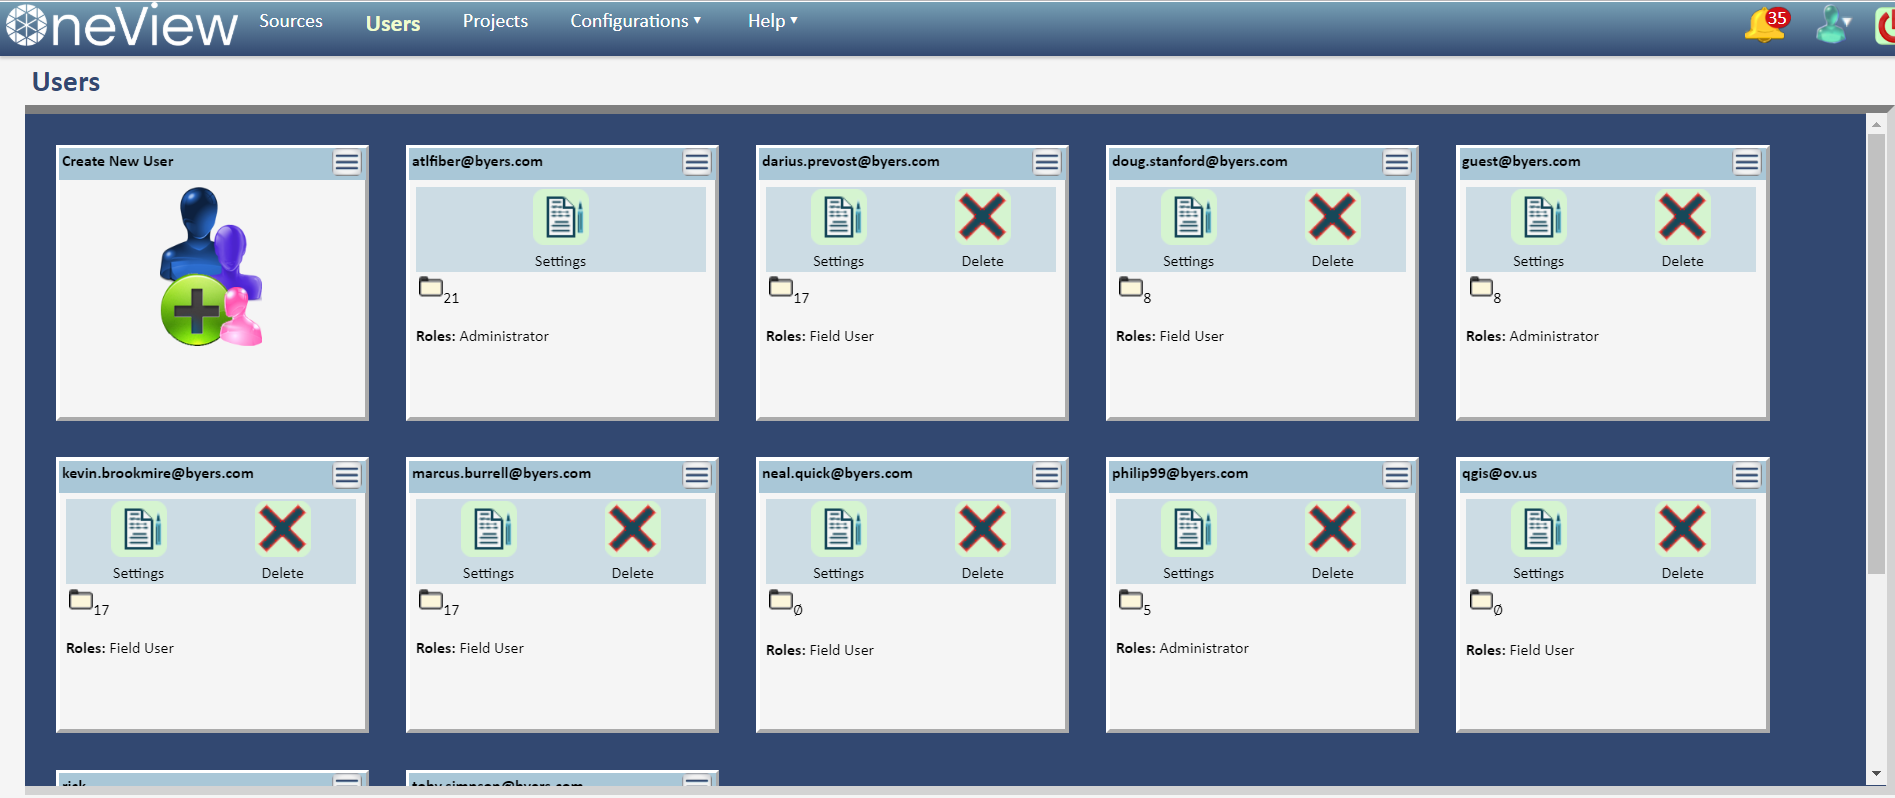Open Settings for neal.quick@byers.com
The image size is (1895, 798).
[x=838, y=530]
